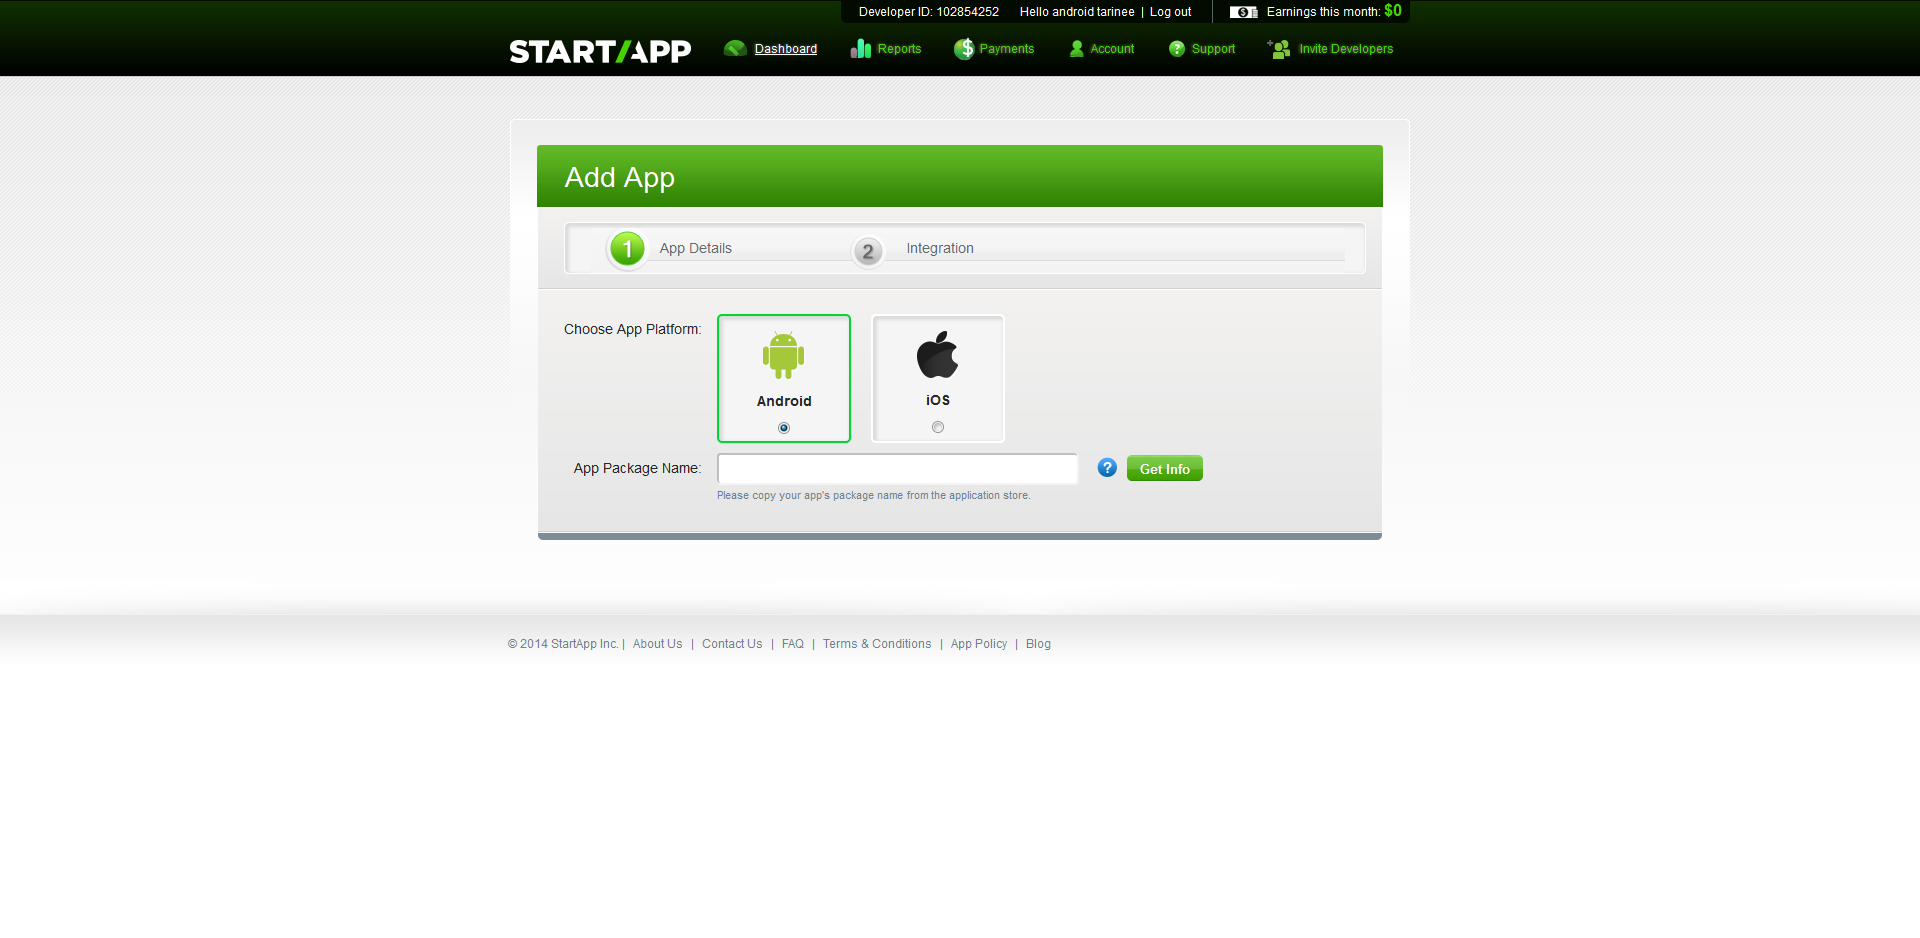Image resolution: width=1920 pixels, height=938 pixels.
Task: Open the Terms & Conditions footer link
Action: tap(877, 644)
